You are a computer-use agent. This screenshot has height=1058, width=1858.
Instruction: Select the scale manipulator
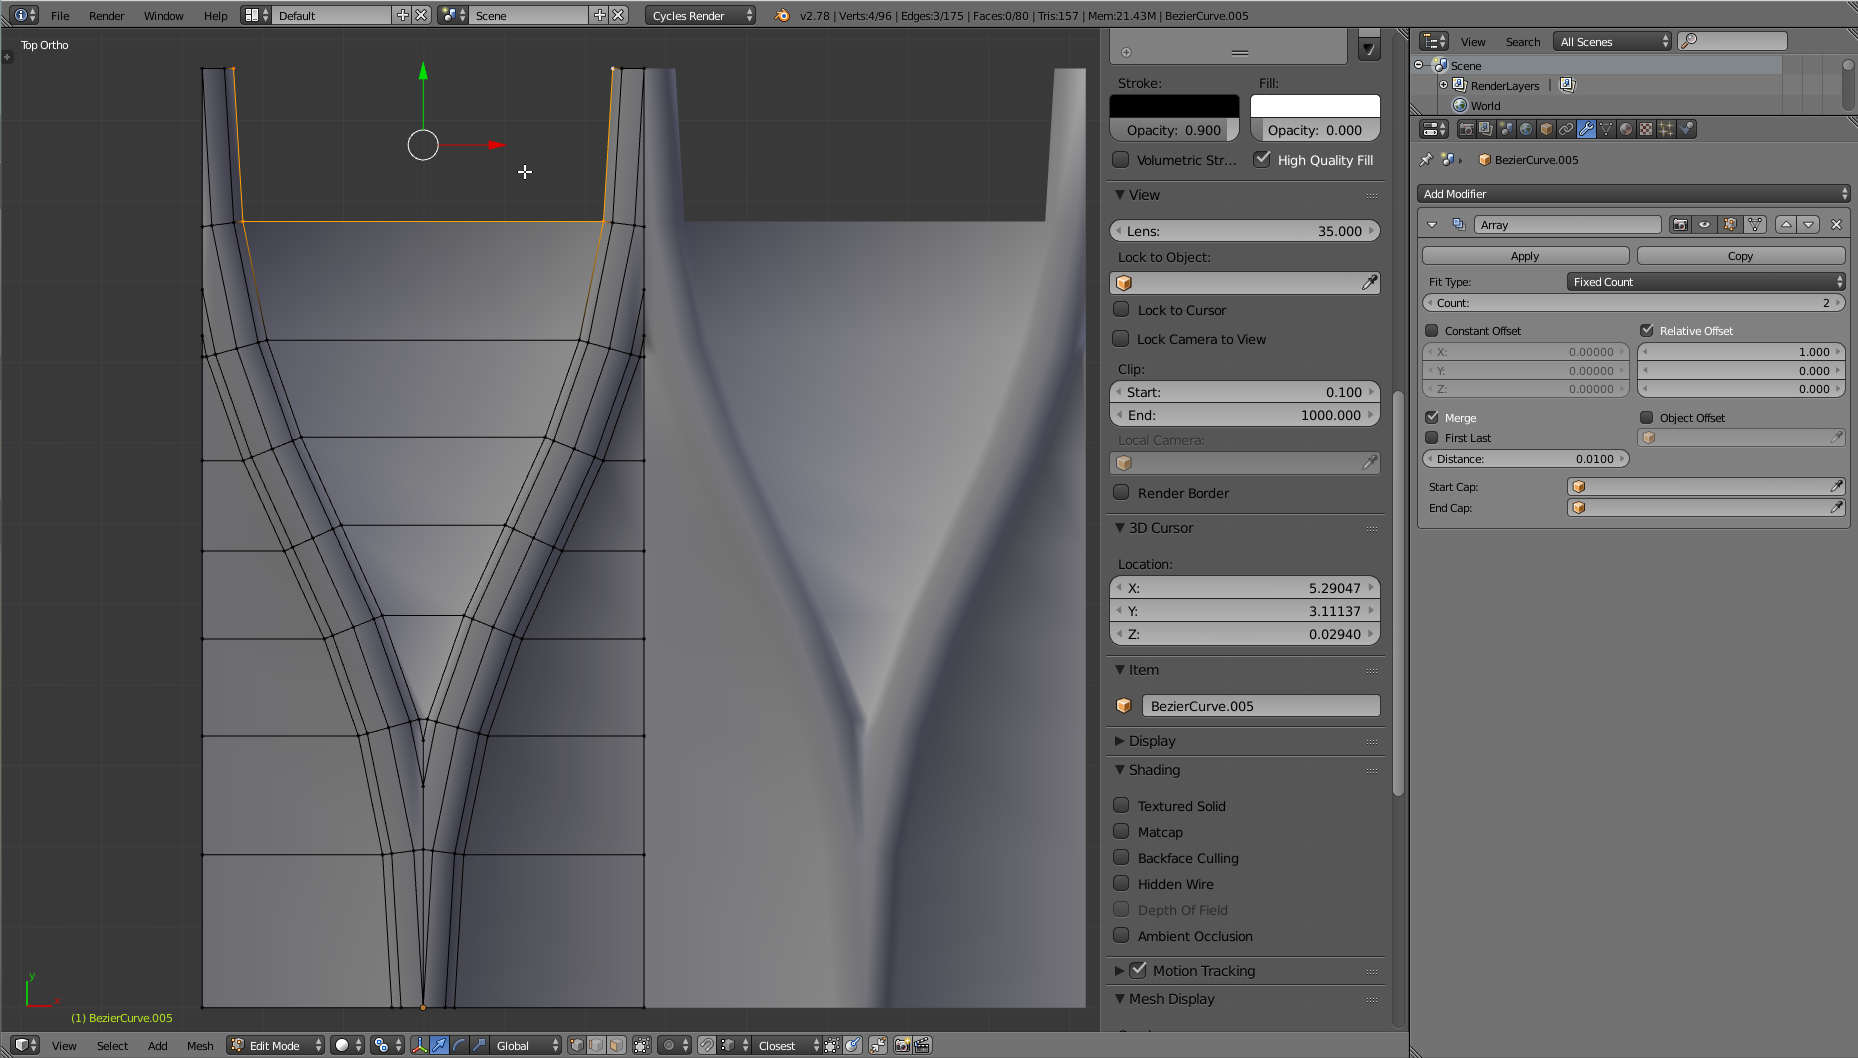pyautogui.click(x=479, y=1045)
